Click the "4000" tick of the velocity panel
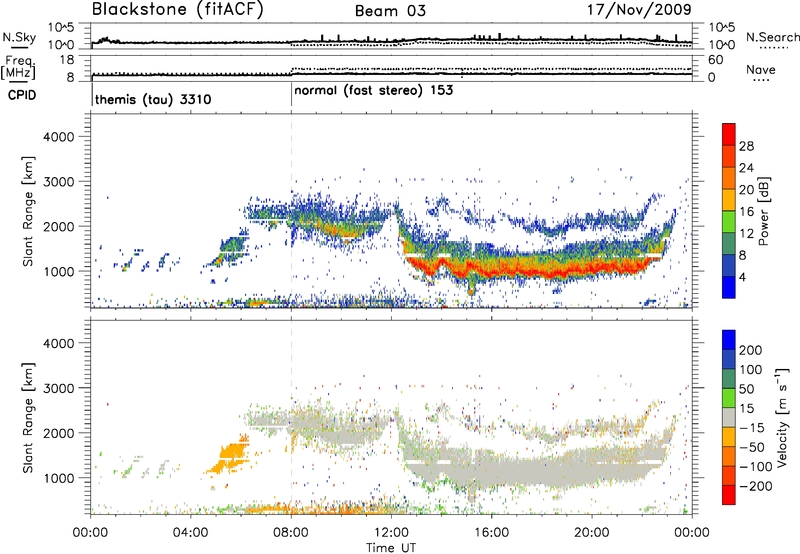Viewport: 800px width, 554px height. [x=59, y=343]
